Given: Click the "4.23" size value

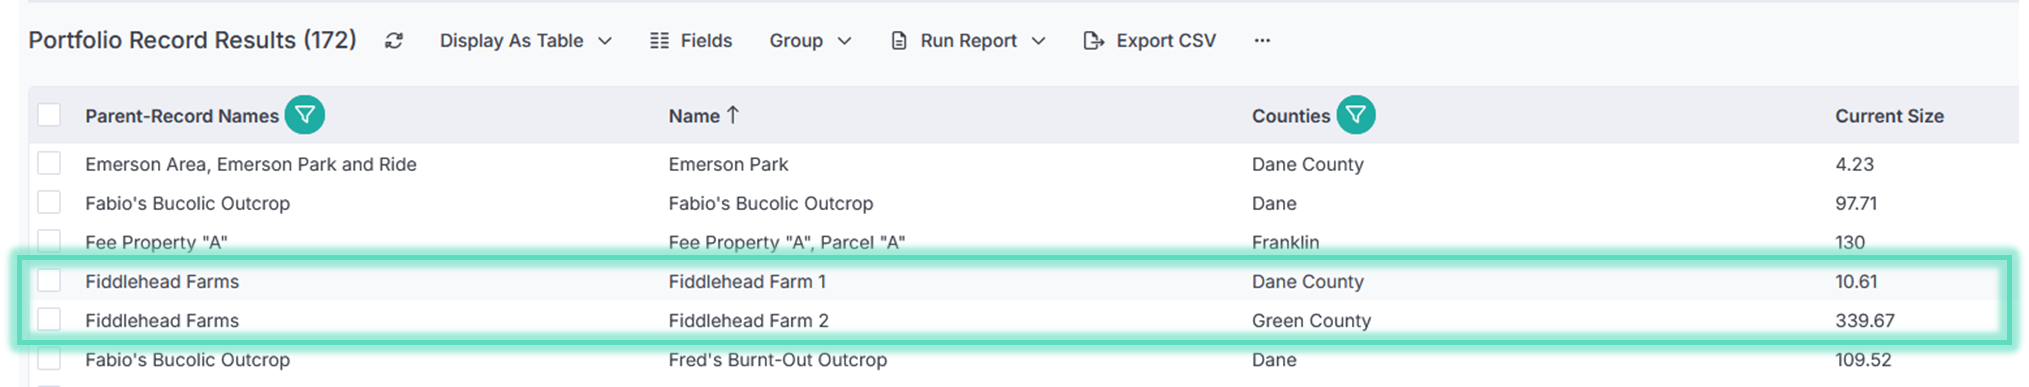Looking at the screenshot, I should (x=1854, y=164).
